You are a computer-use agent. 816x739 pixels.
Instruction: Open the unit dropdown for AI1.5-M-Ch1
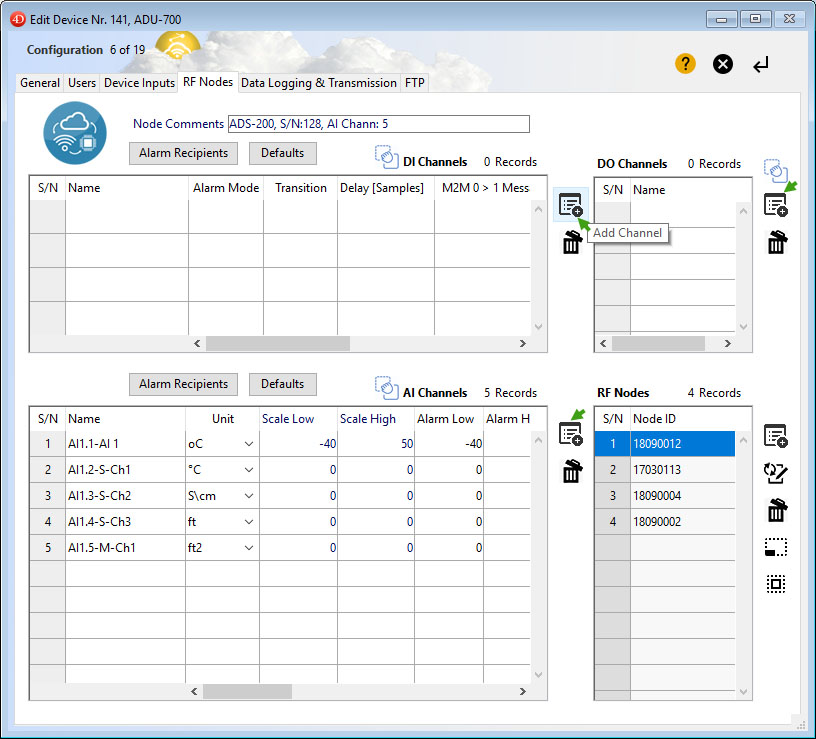pyautogui.click(x=249, y=548)
